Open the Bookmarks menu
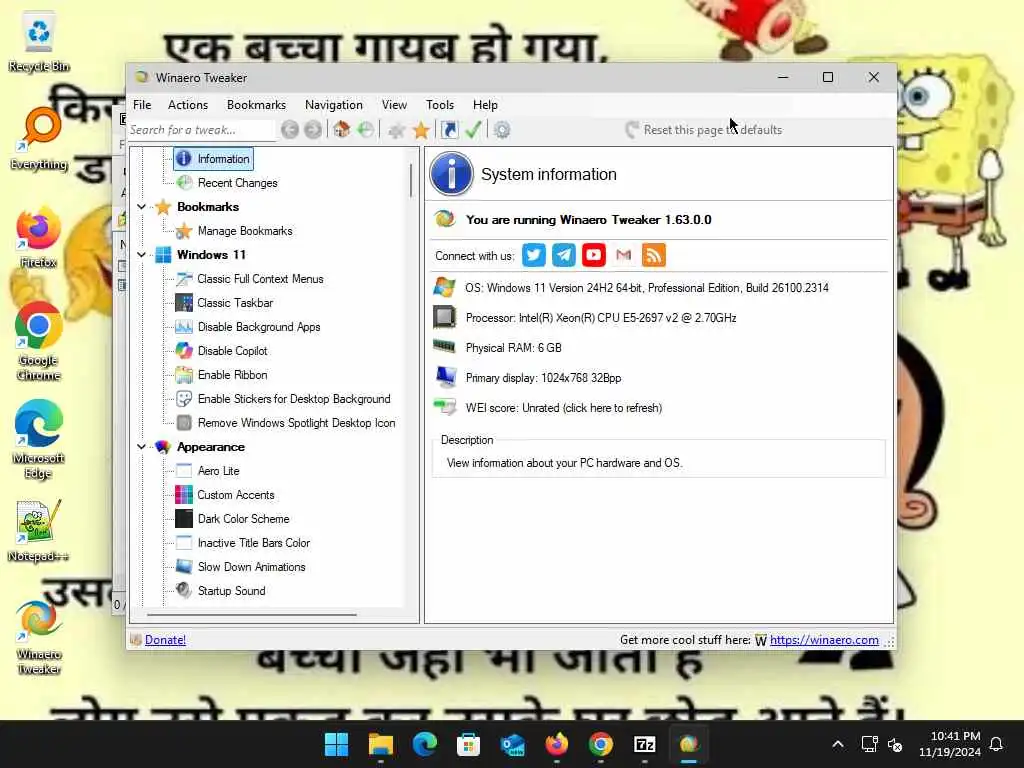 click(x=256, y=104)
